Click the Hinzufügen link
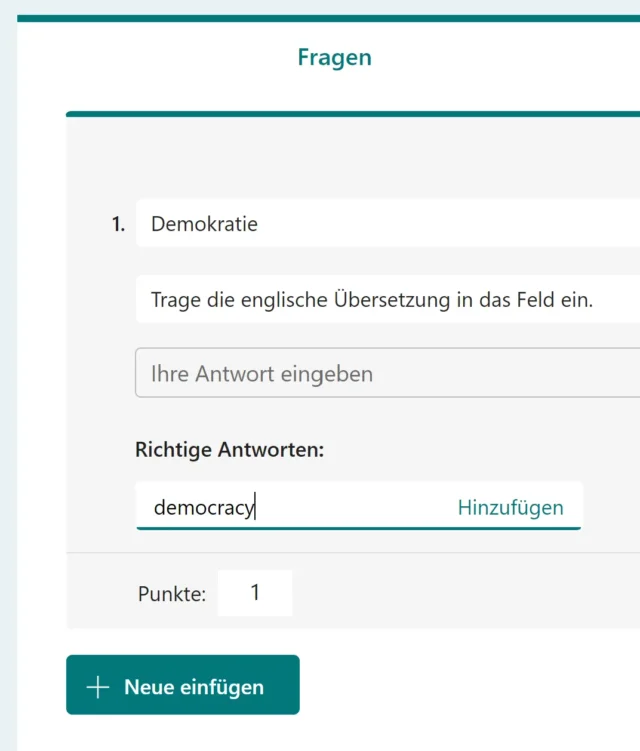 (x=510, y=507)
